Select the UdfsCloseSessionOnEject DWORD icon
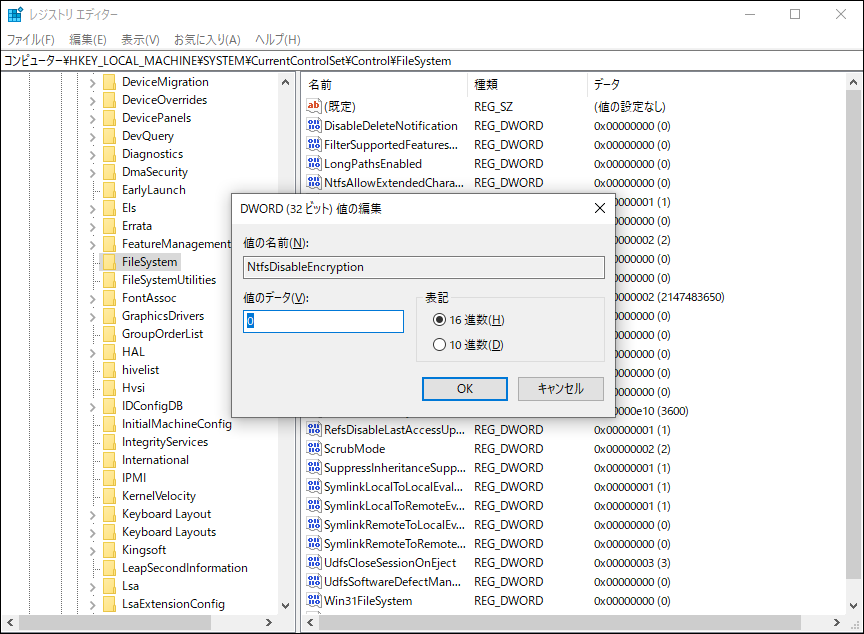 tap(314, 562)
